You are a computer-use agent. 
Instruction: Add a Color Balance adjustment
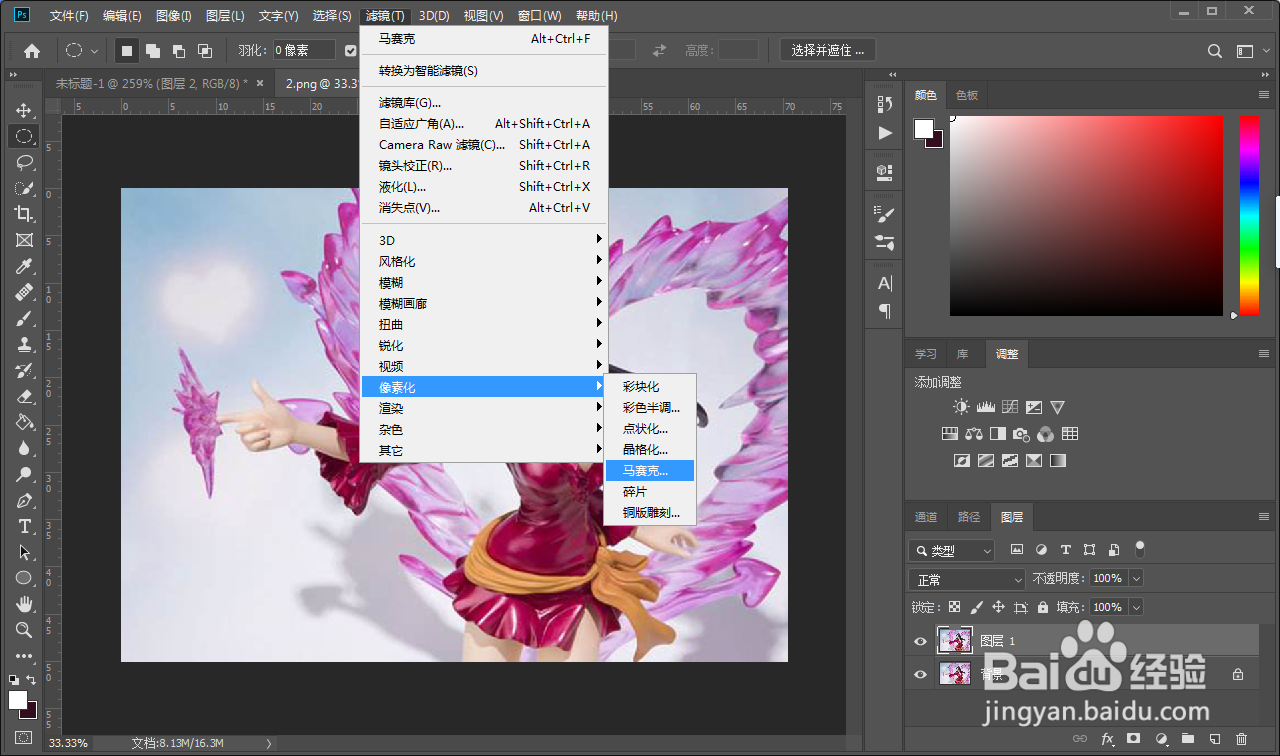pyautogui.click(x=974, y=434)
